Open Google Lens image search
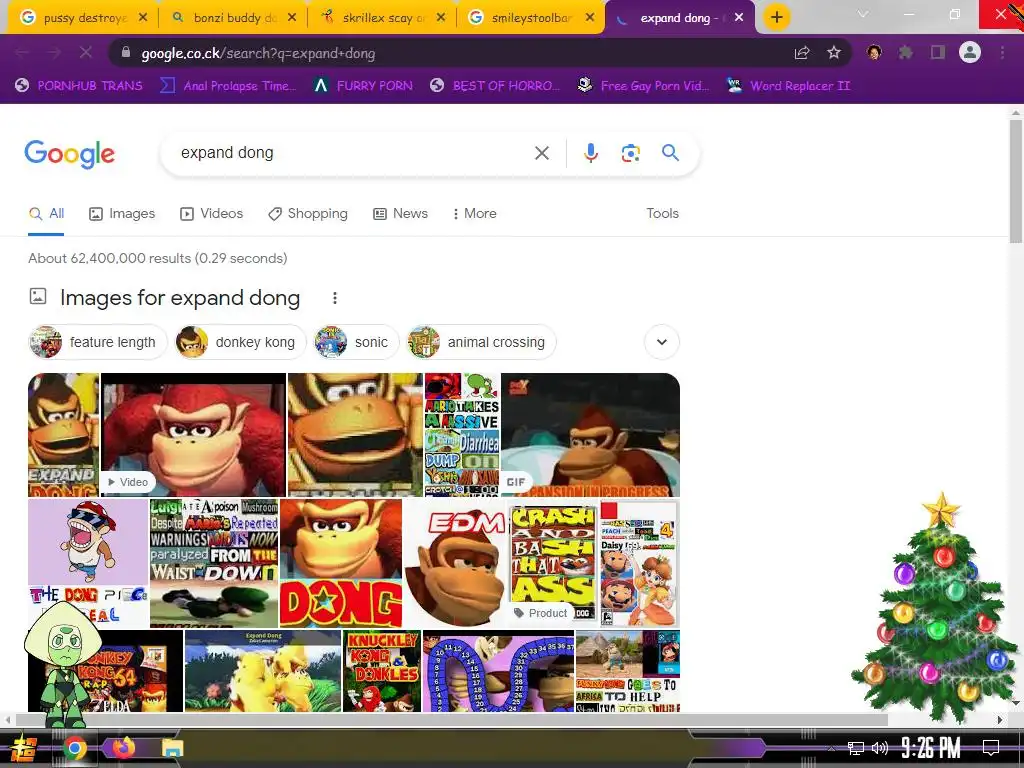This screenshot has height=768, width=1024. (630, 153)
